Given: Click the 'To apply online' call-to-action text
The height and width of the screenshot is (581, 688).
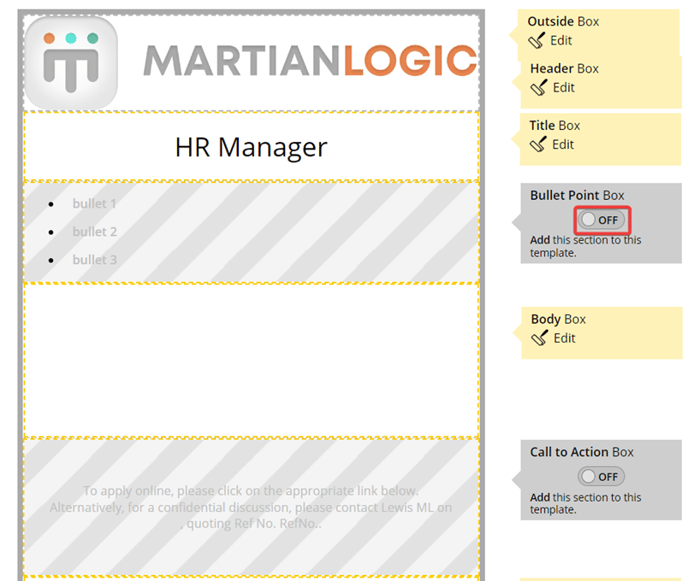Looking at the screenshot, I should coord(251,507).
